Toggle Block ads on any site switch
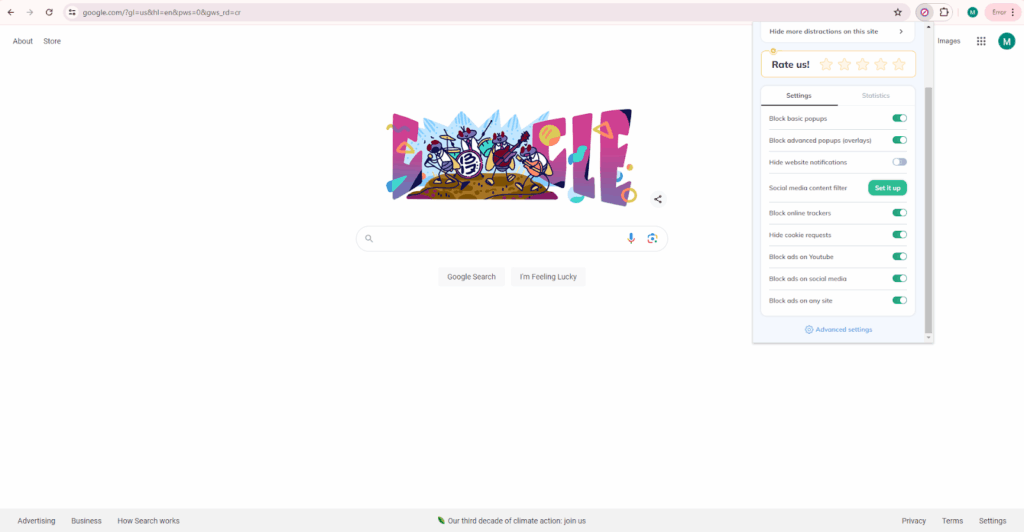Screen dimensions: 1024x532 (899, 301)
